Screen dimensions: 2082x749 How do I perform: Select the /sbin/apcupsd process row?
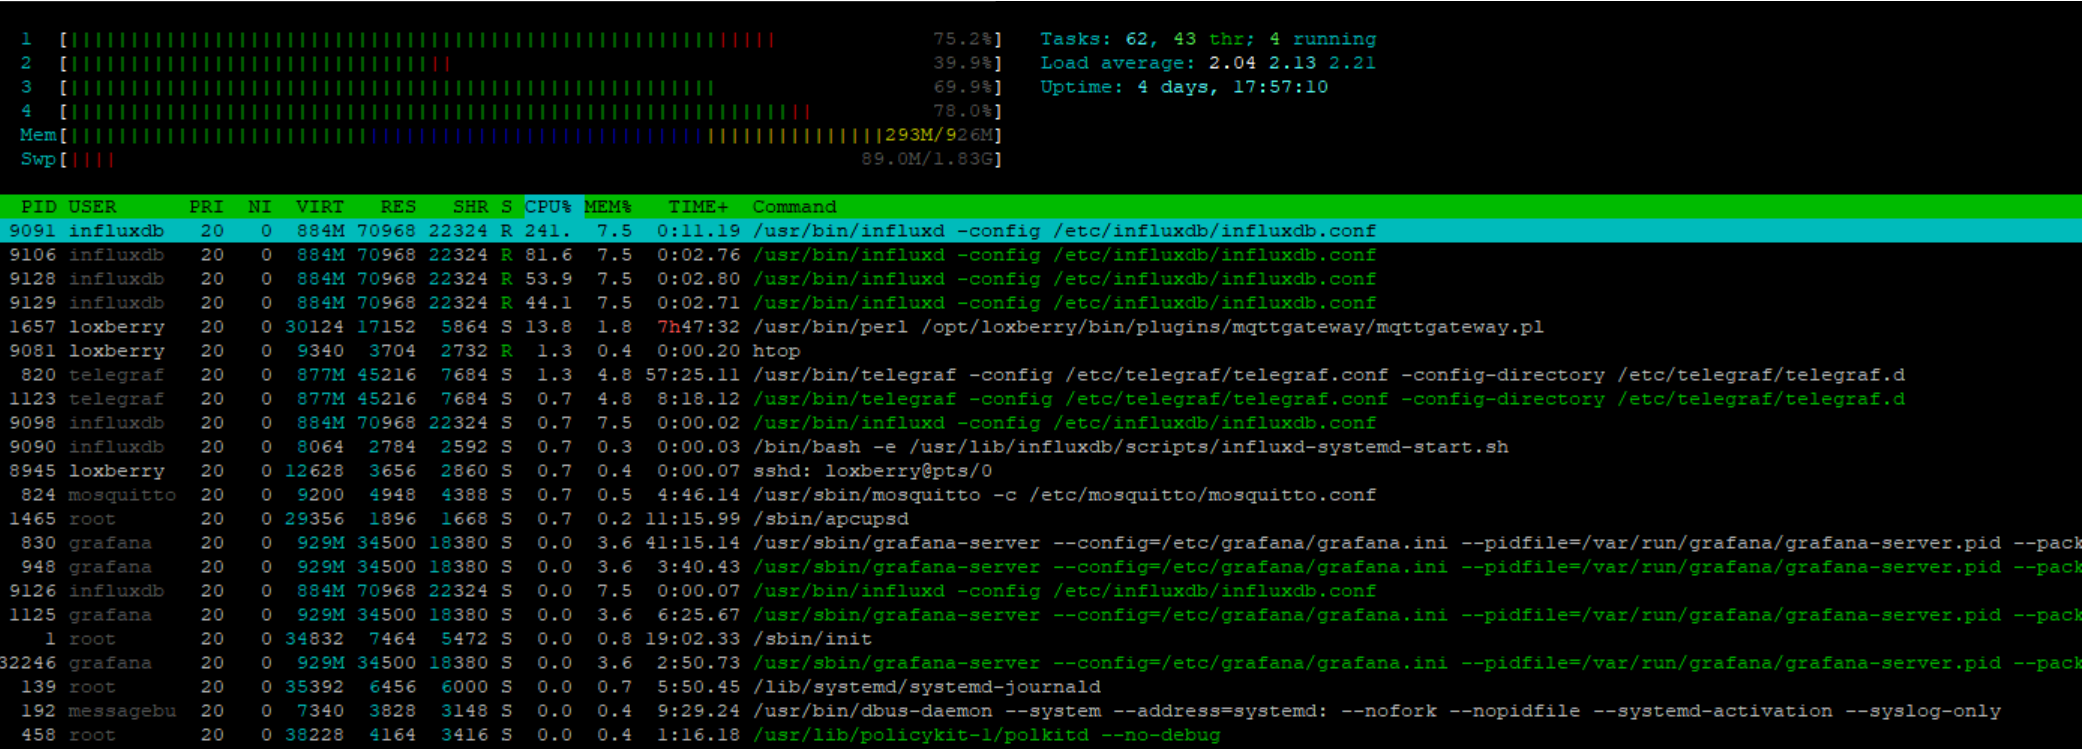click(1041, 519)
